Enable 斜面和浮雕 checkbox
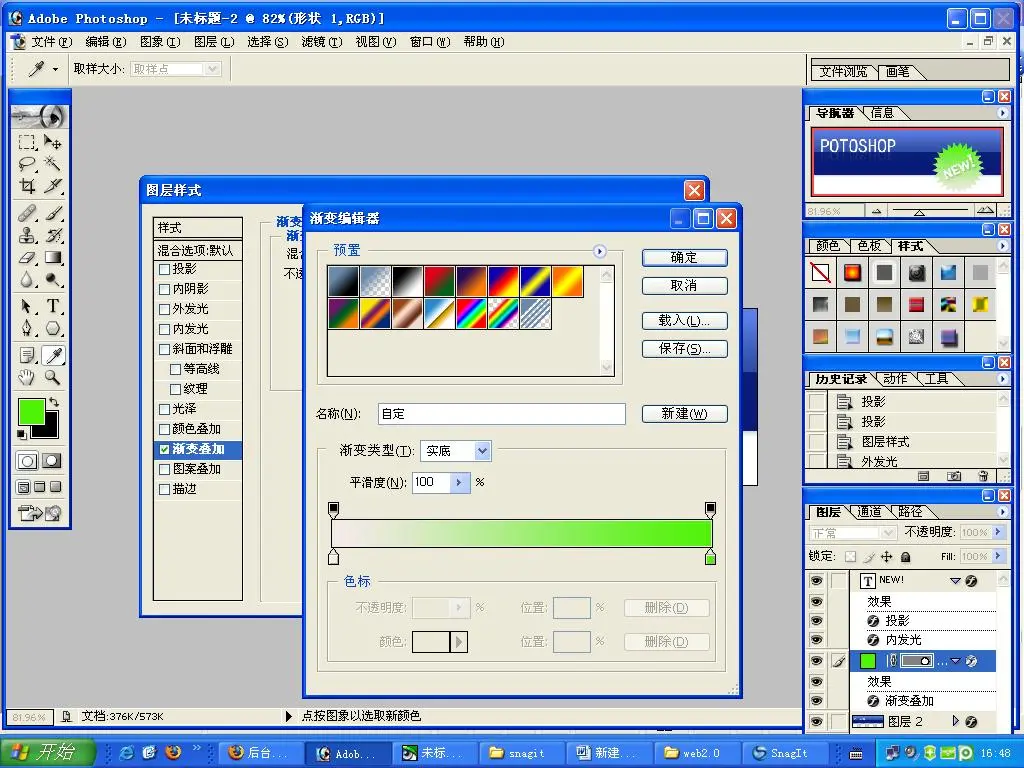The image size is (1024, 768). (165, 349)
